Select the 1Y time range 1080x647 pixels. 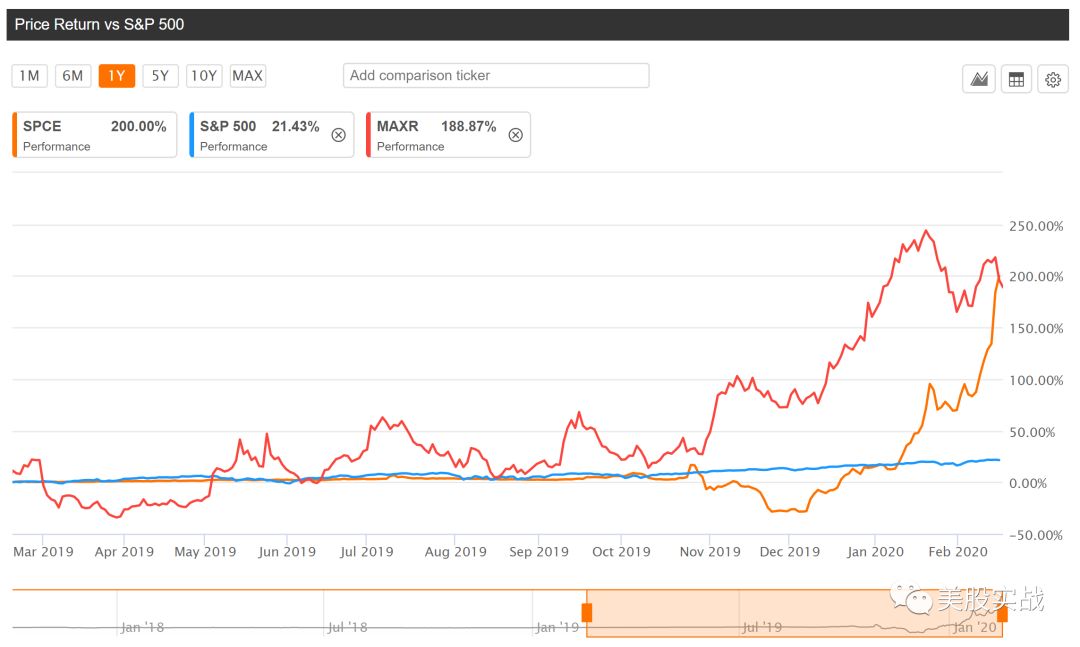(116, 76)
